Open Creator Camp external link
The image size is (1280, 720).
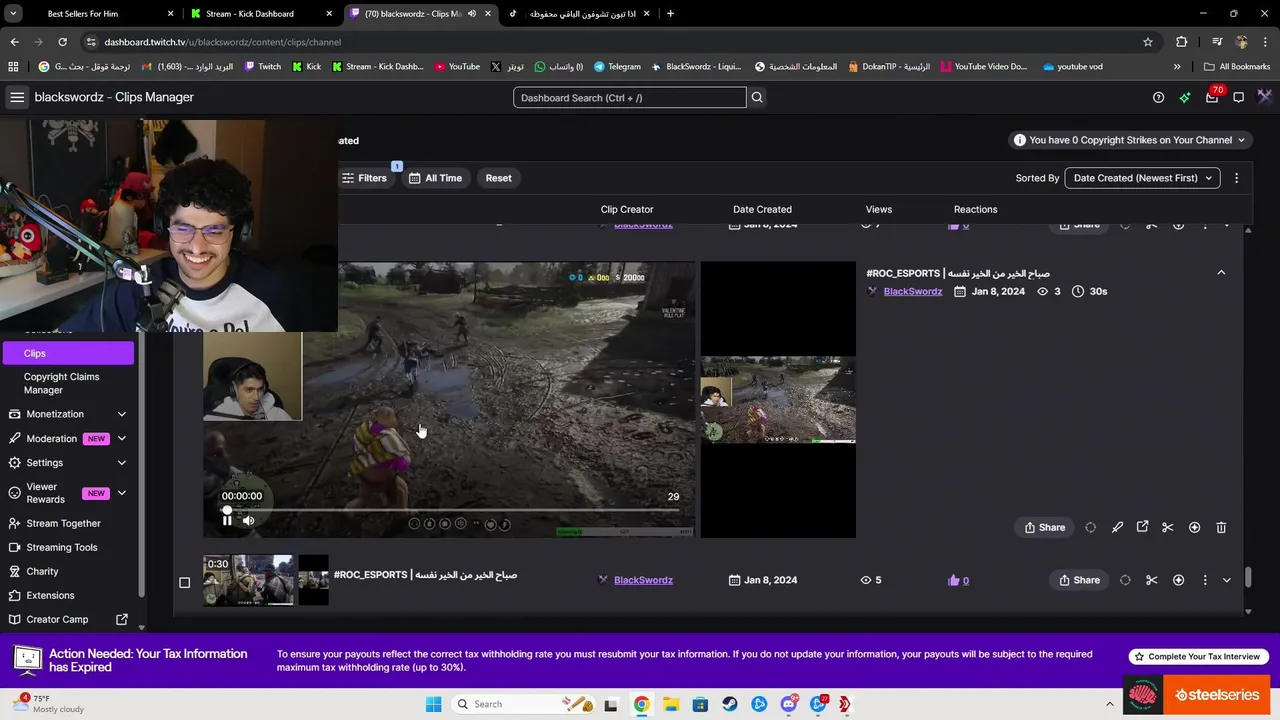point(68,619)
